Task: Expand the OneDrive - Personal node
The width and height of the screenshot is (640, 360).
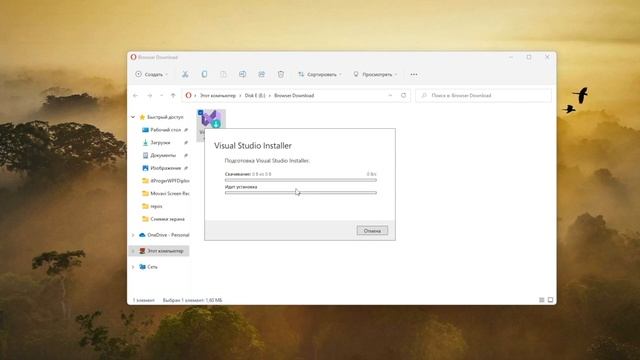Action: (133, 235)
